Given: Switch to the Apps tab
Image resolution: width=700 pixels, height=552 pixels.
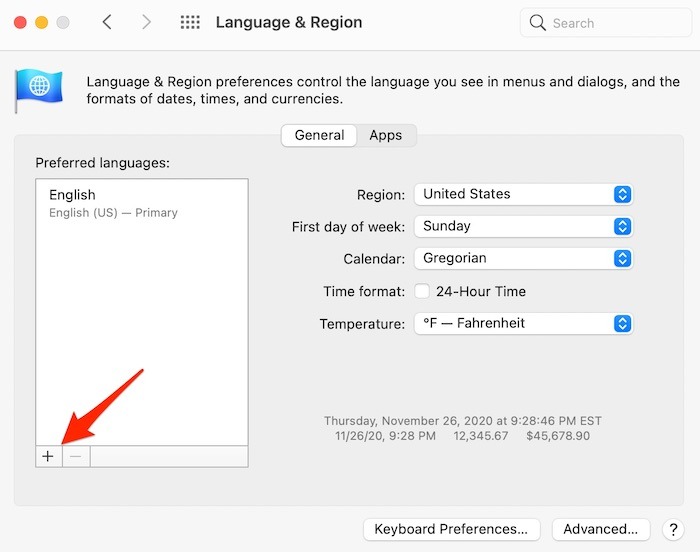Looking at the screenshot, I should [386, 135].
